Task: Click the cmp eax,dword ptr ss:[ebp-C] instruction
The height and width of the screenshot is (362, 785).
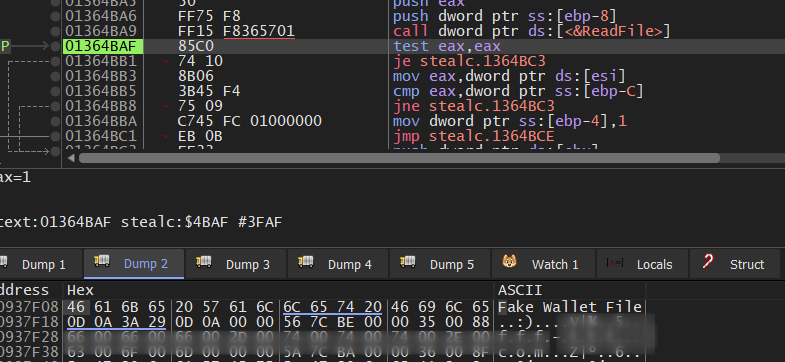Action: (x=518, y=92)
